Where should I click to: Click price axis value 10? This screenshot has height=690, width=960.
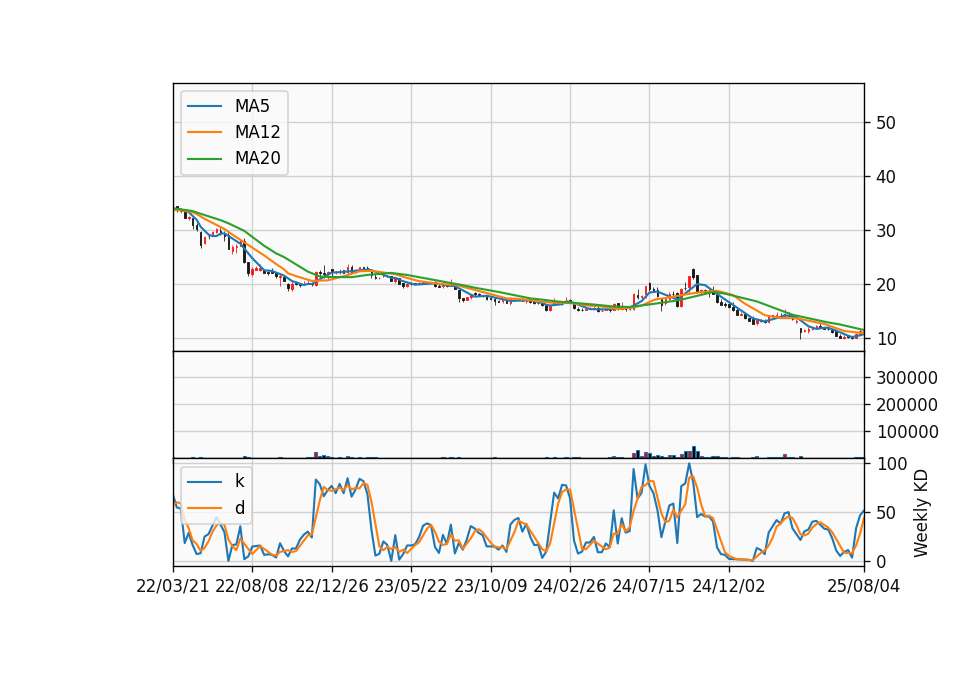click(885, 339)
